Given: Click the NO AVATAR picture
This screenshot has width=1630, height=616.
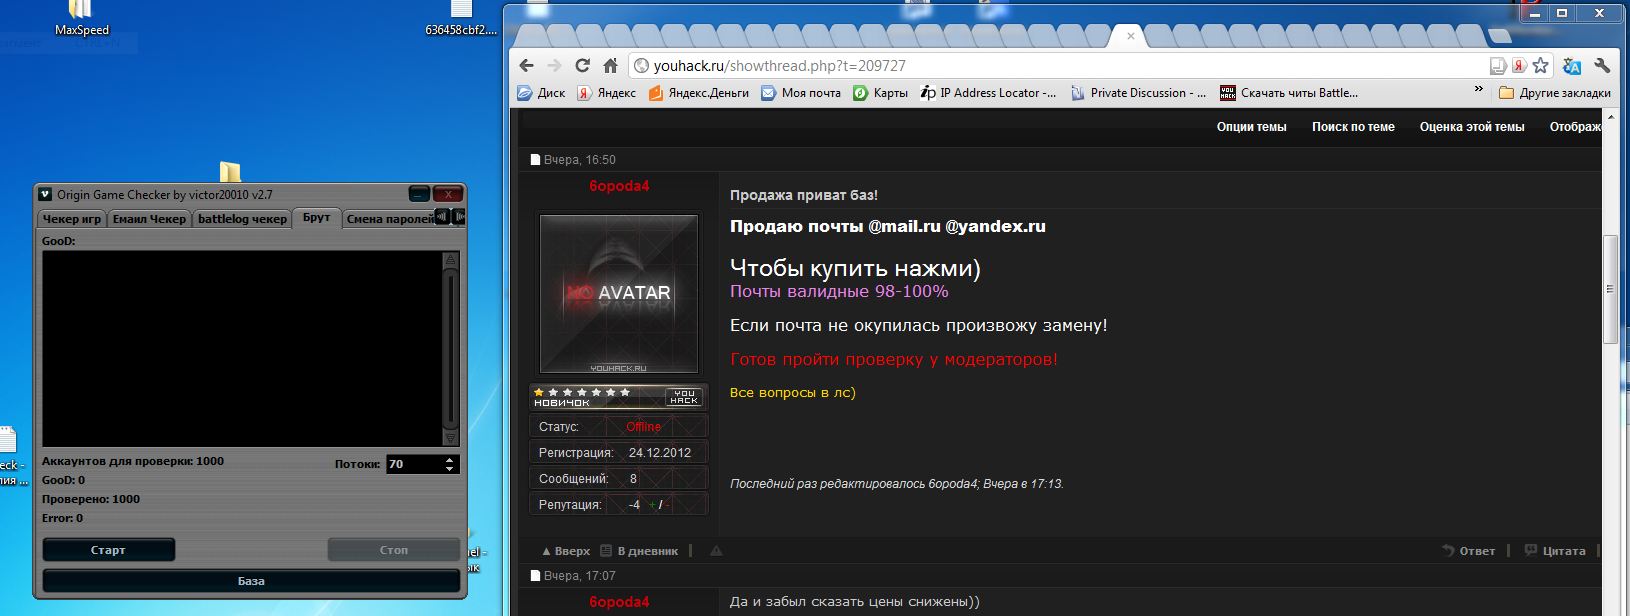Looking at the screenshot, I should pyautogui.click(x=619, y=294).
